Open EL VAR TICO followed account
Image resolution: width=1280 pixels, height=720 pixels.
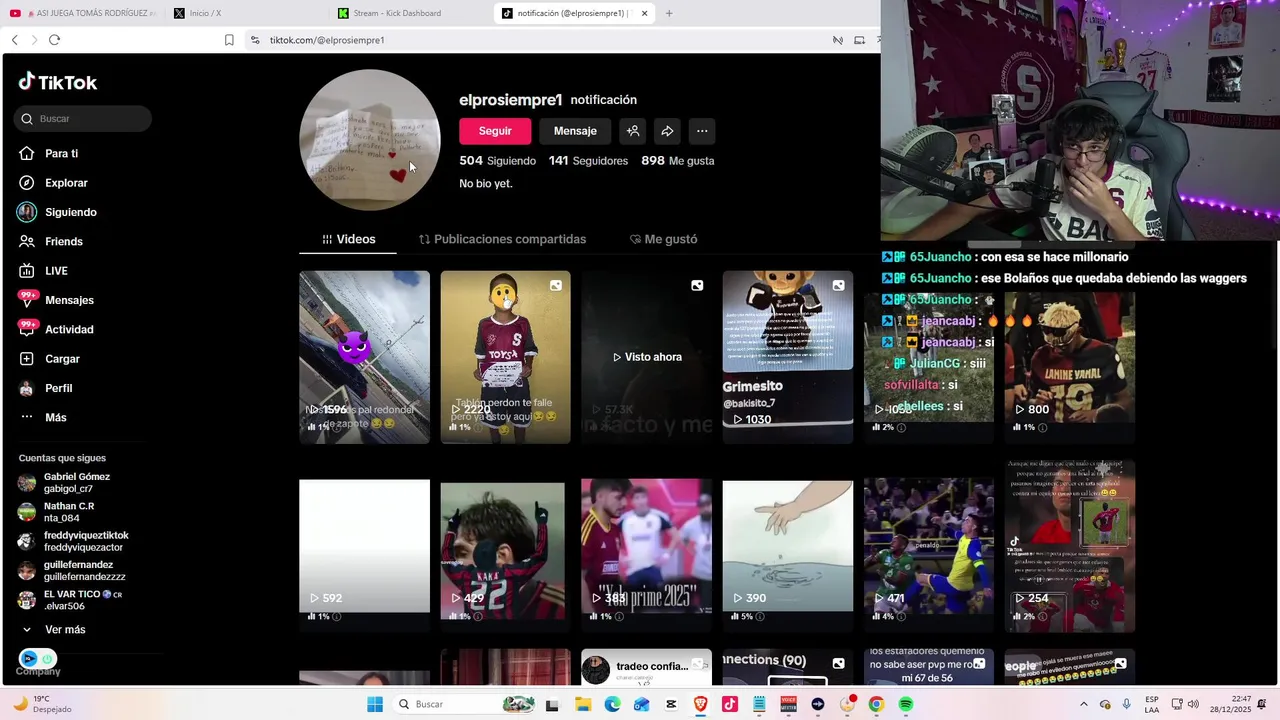tap(70, 600)
